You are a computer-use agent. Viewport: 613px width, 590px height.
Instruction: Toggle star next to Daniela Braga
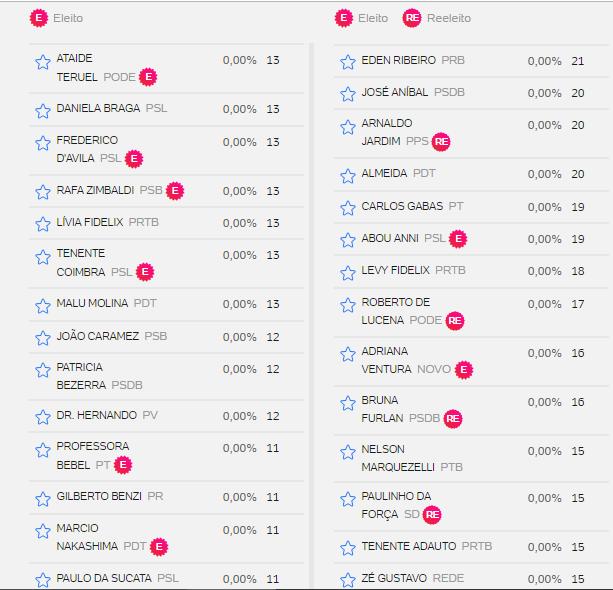coord(43,110)
